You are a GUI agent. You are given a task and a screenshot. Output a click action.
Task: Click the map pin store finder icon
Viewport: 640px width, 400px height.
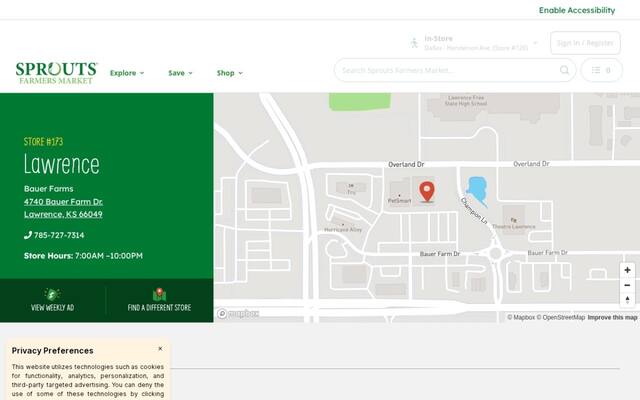pos(159,294)
